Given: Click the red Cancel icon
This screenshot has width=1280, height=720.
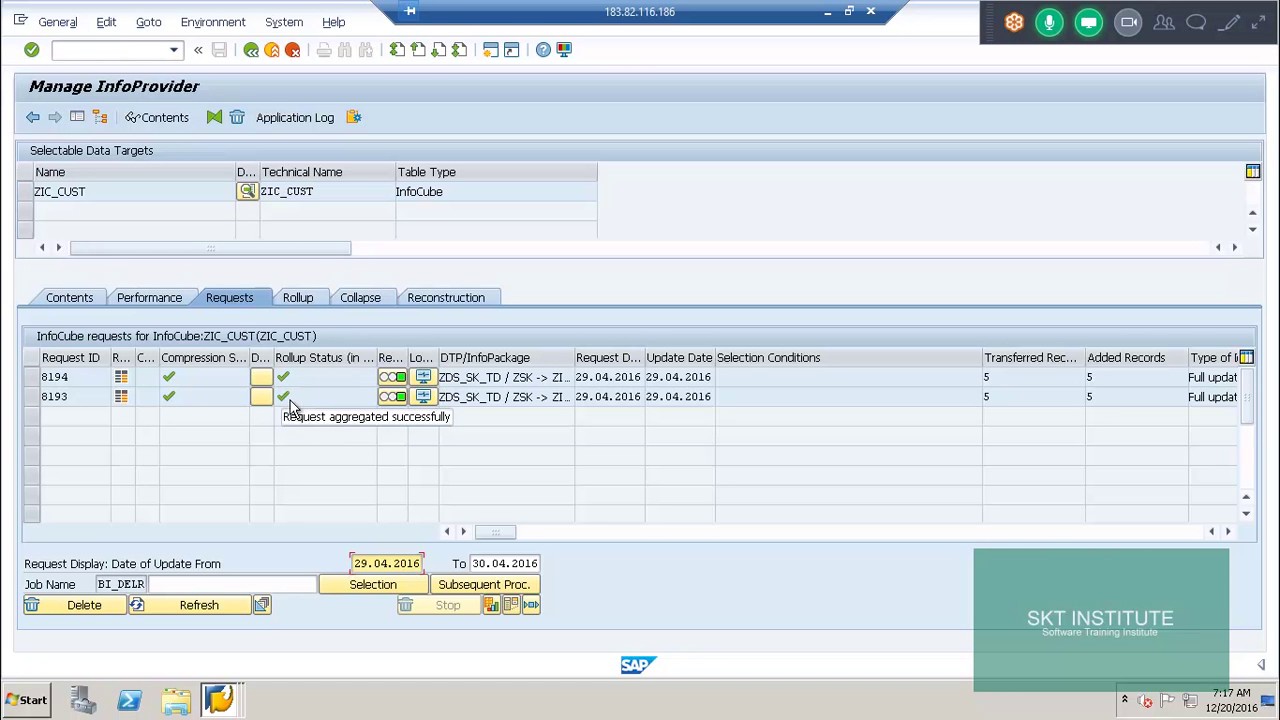Looking at the screenshot, I should pos(293,50).
